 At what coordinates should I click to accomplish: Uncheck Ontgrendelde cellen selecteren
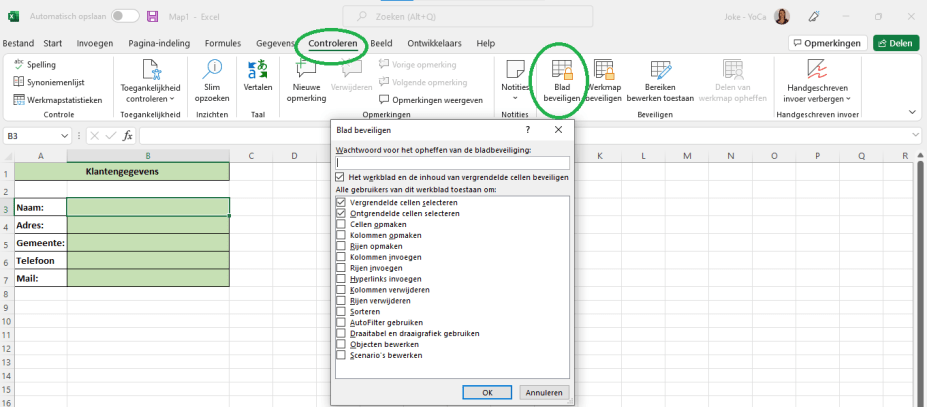341,213
